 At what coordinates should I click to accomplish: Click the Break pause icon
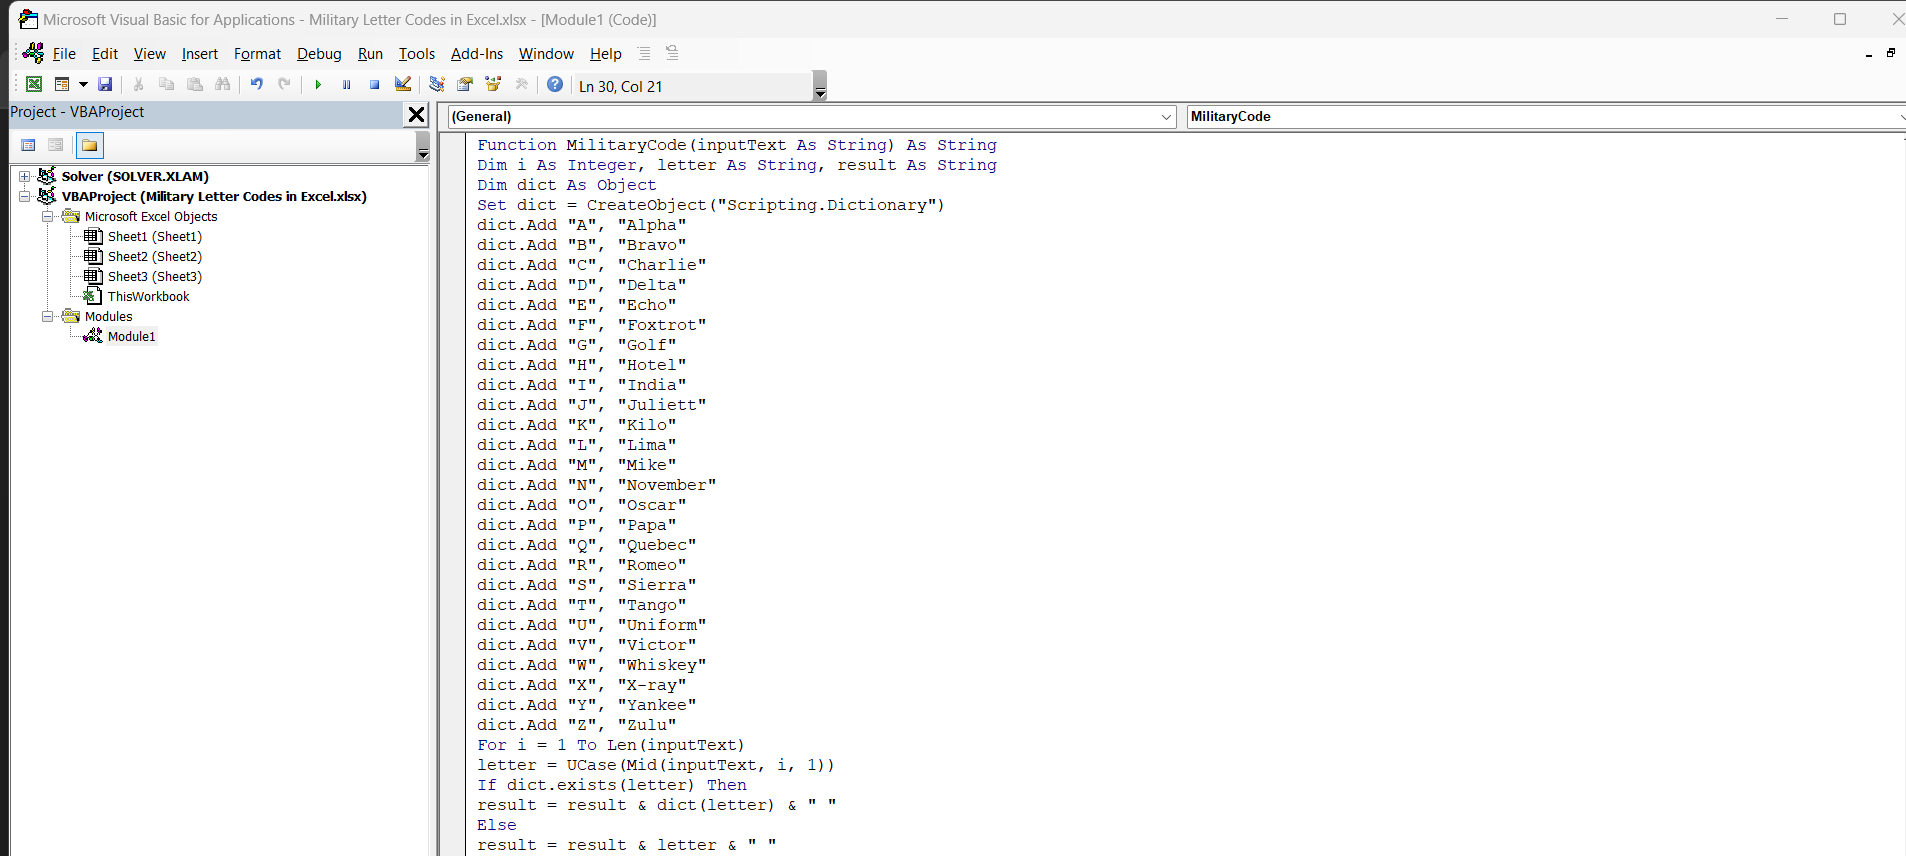pyautogui.click(x=346, y=85)
